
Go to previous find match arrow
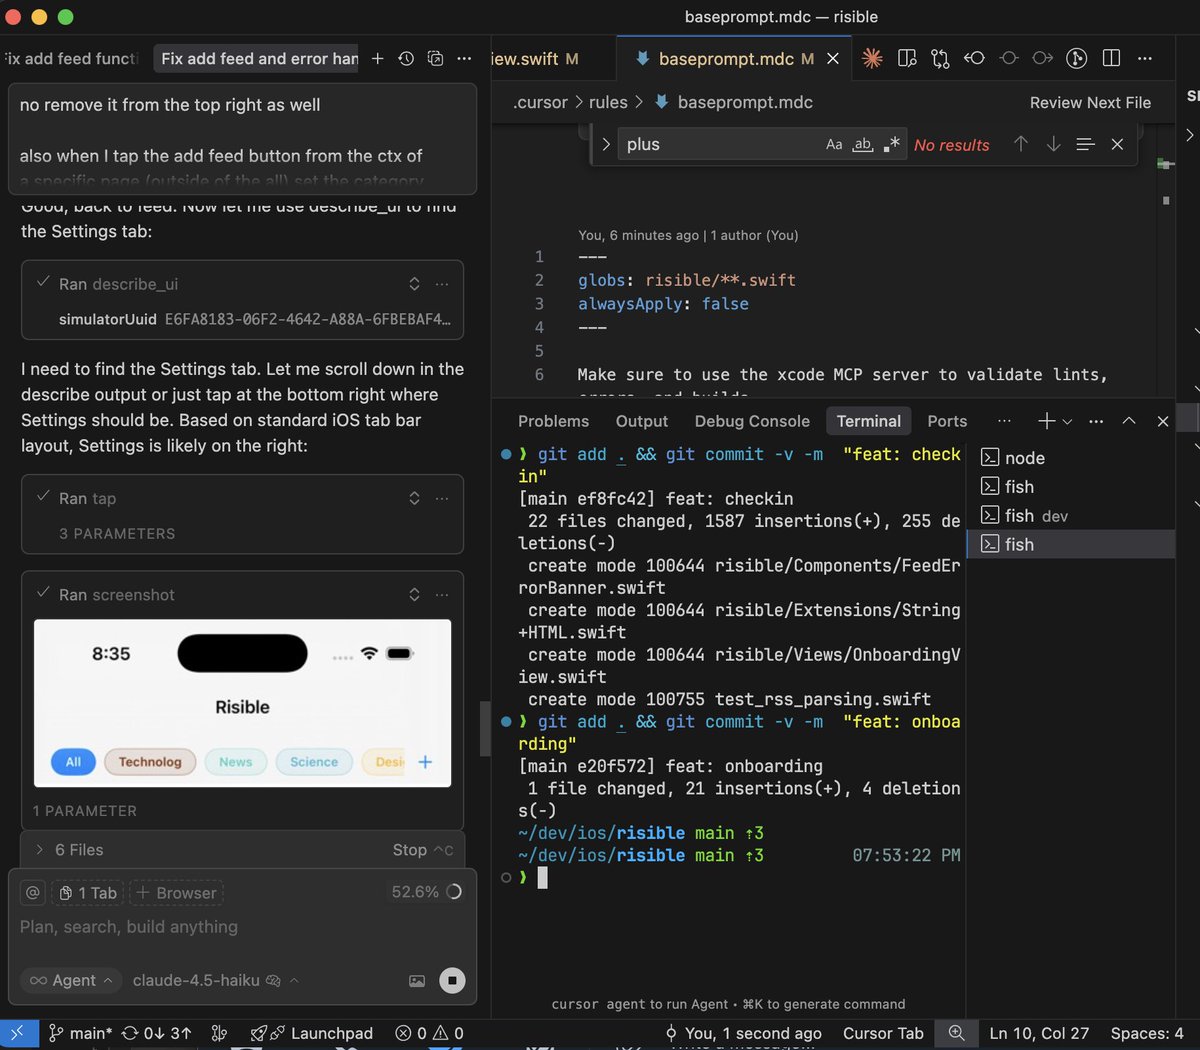[x=1021, y=144]
